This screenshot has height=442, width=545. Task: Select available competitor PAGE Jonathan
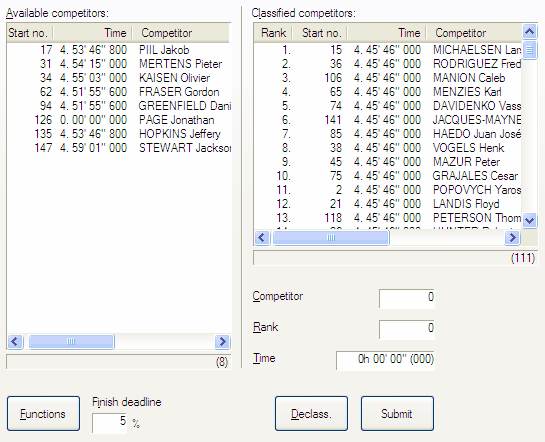pyautogui.click(x=118, y=120)
